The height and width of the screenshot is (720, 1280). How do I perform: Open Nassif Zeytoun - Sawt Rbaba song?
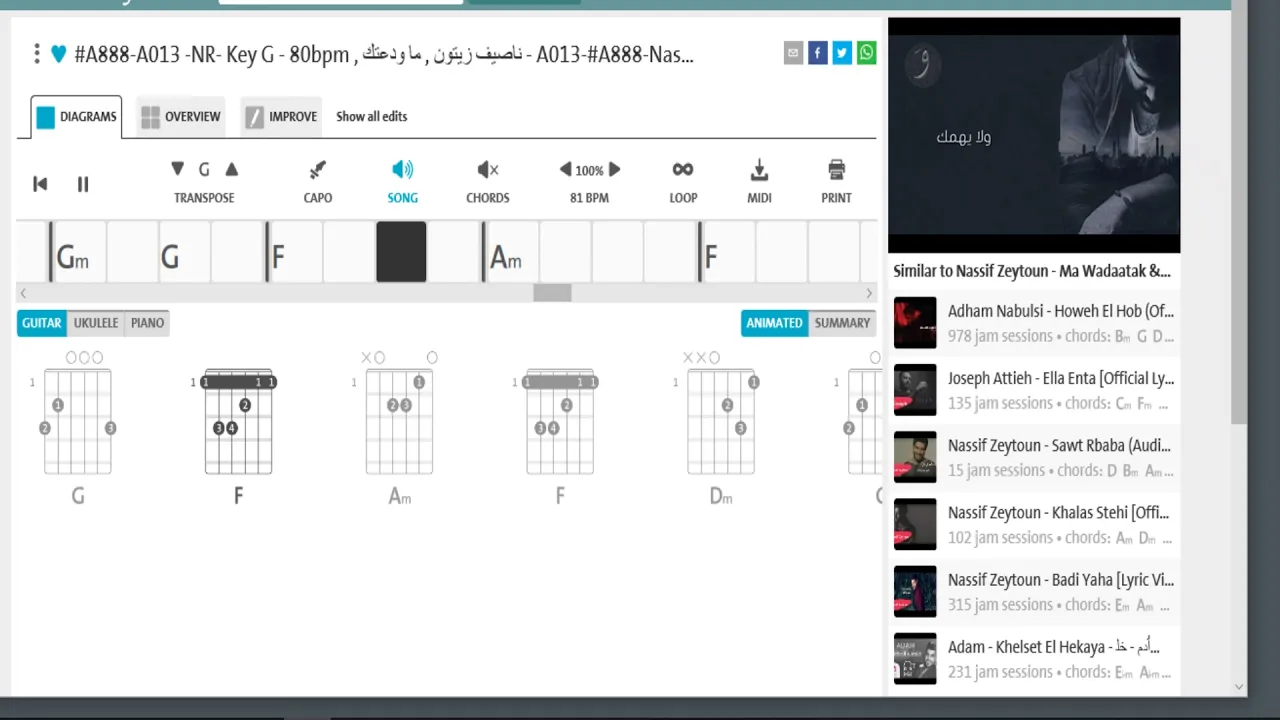click(x=1058, y=445)
